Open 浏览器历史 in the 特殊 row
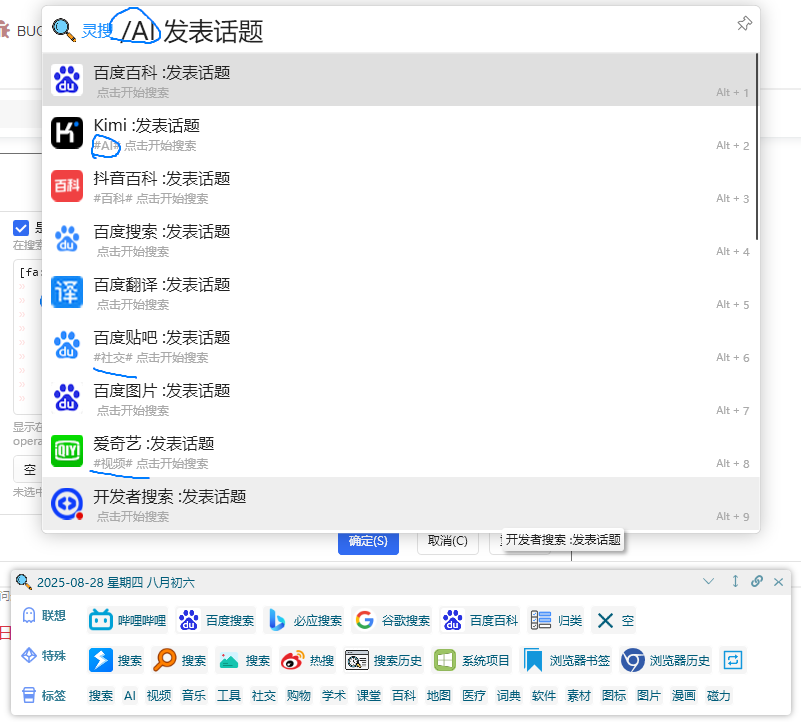The height and width of the screenshot is (722, 801). [x=666, y=660]
